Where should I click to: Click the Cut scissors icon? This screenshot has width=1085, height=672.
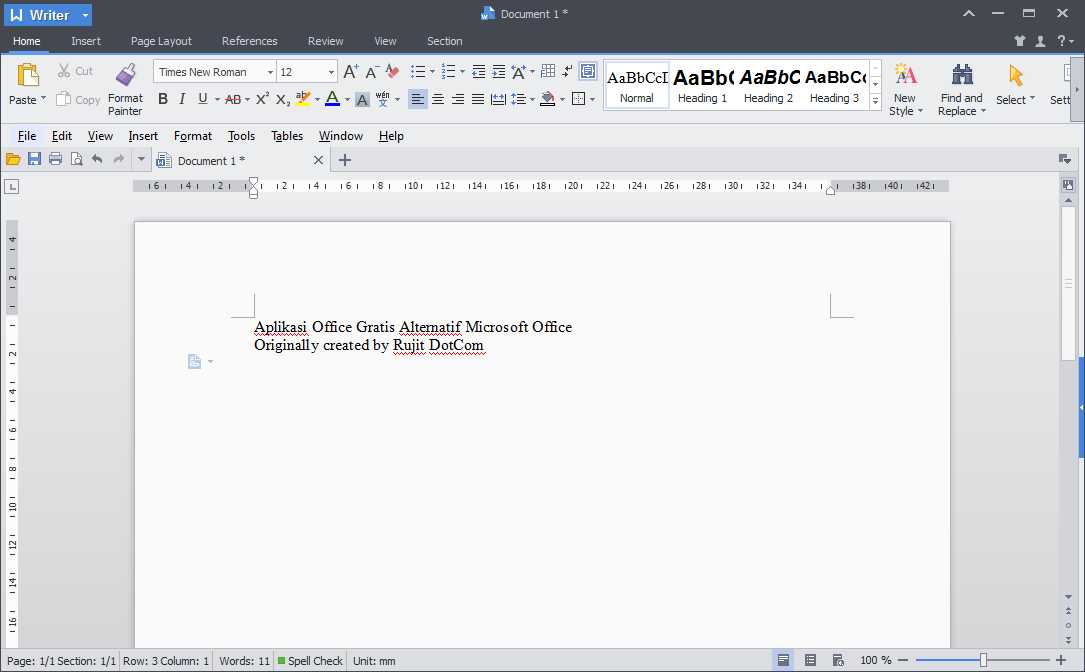coord(64,71)
